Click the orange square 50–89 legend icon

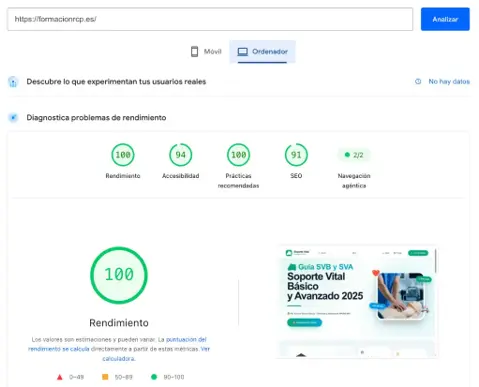pyautogui.click(x=105, y=377)
